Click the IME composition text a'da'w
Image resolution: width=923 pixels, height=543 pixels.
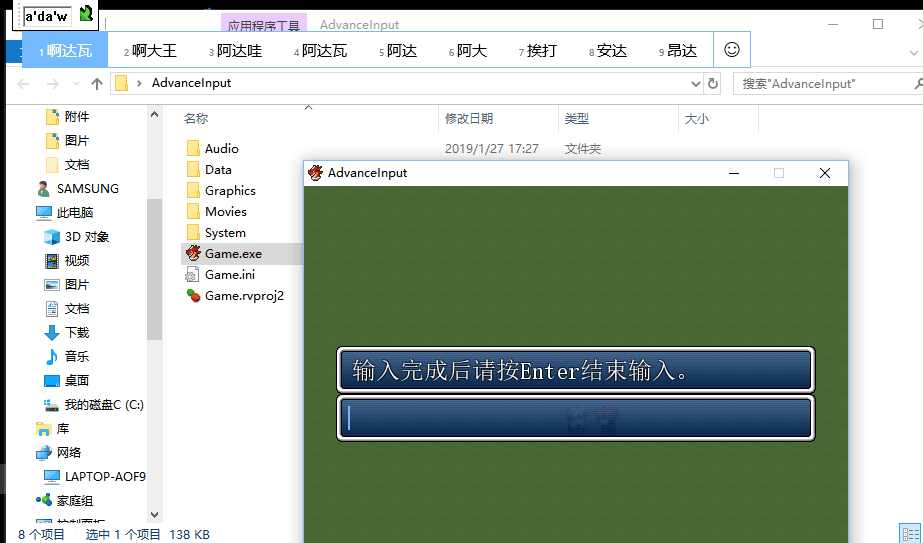[47, 16]
